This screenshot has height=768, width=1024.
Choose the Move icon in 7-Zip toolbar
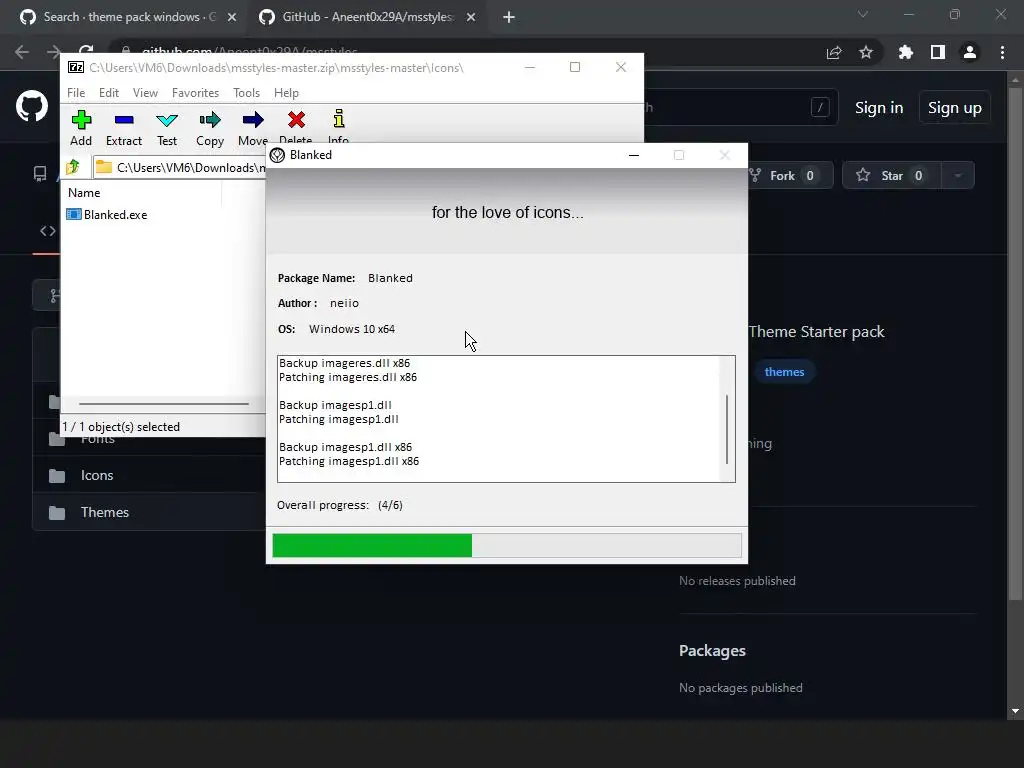coord(253,128)
